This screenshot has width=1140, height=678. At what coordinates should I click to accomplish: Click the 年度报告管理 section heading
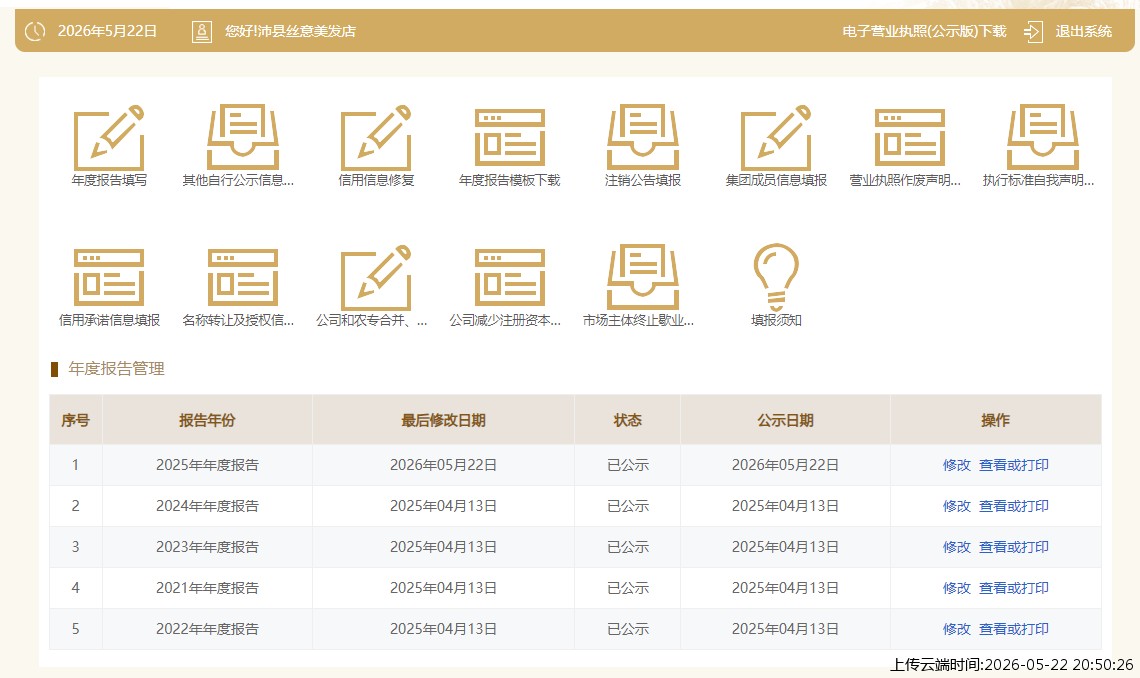pyautogui.click(x=116, y=368)
